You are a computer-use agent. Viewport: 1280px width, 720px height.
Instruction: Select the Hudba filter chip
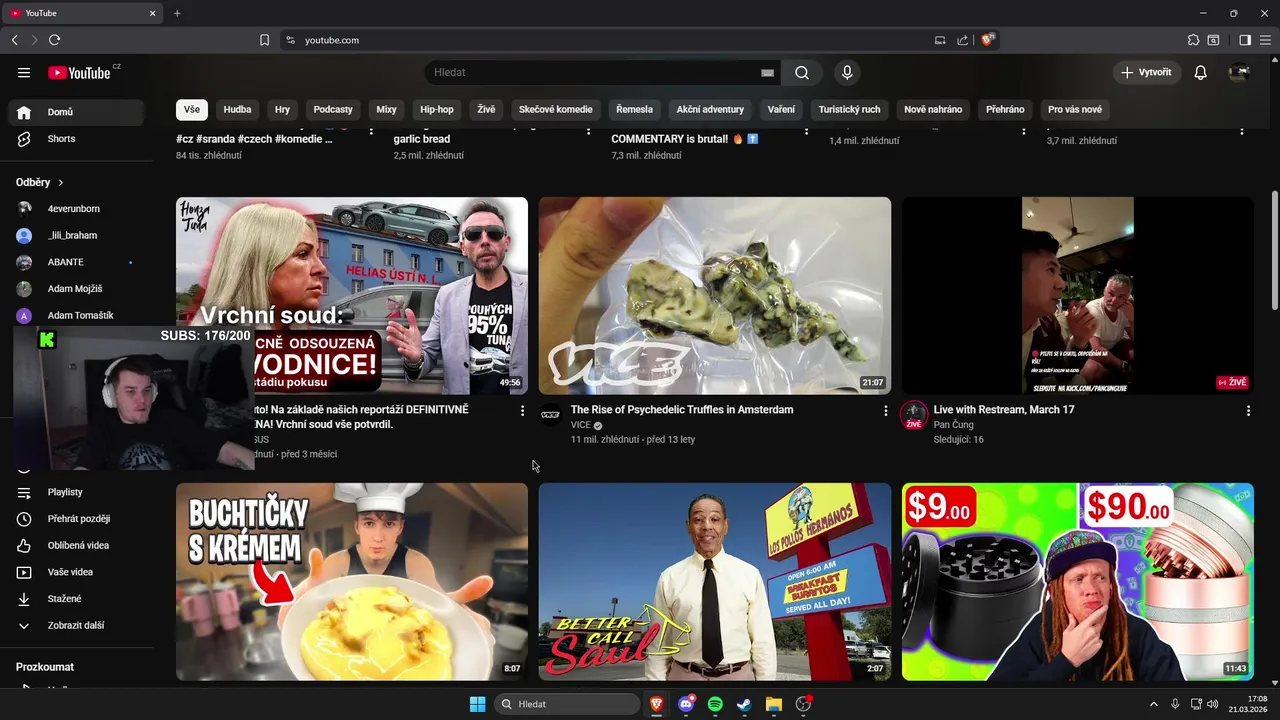pos(237,110)
